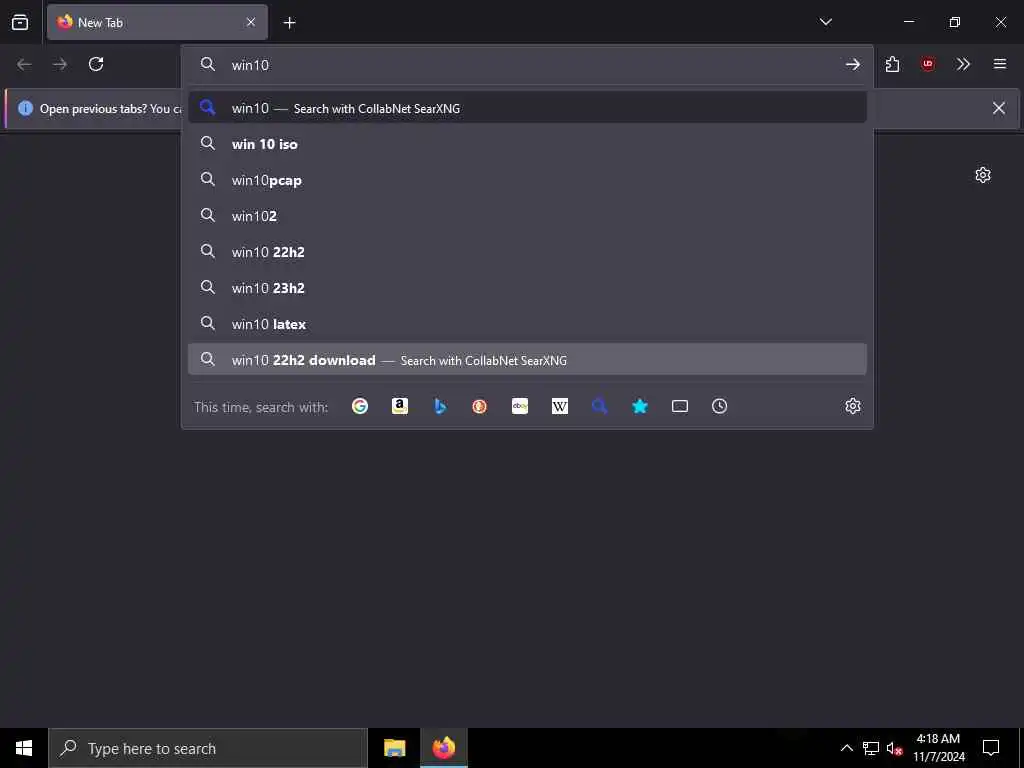Open the clock showing 4:18 AM
The height and width of the screenshot is (768, 1024).
938,748
